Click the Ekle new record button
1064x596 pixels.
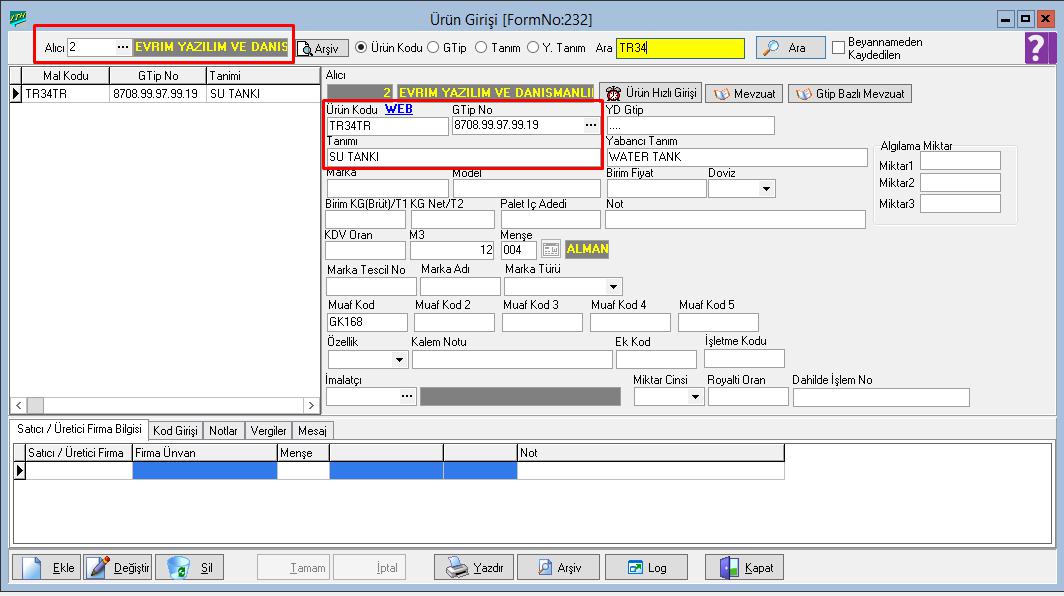click(47, 567)
